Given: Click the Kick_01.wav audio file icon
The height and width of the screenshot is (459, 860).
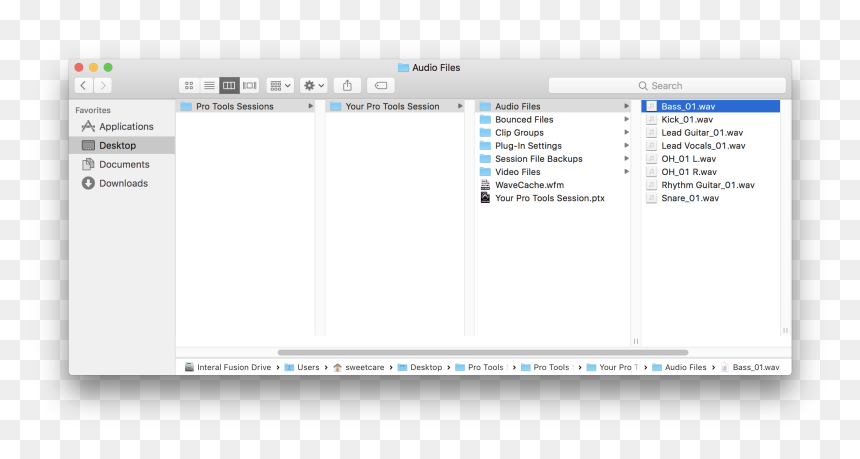Looking at the screenshot, I should coord(652,120).
